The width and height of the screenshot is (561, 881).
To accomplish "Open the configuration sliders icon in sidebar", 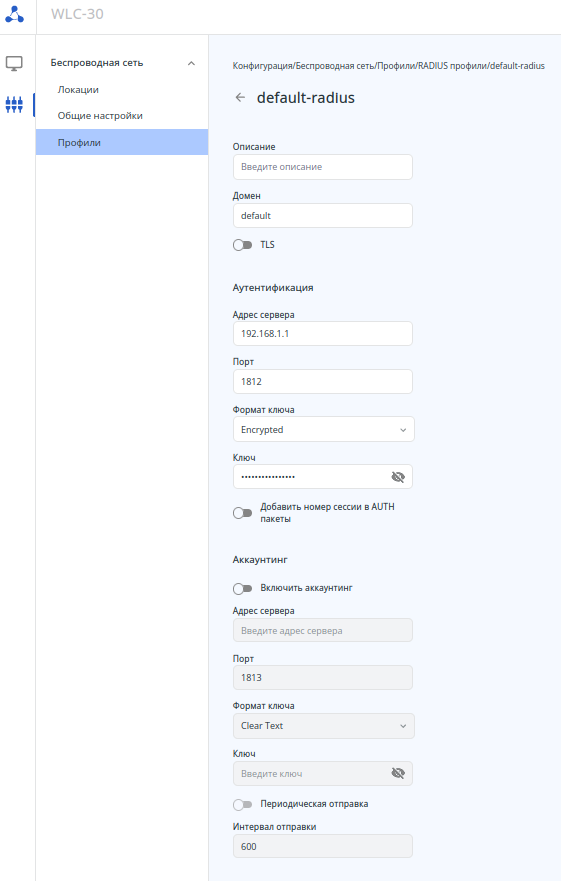I will coord(14,105).
